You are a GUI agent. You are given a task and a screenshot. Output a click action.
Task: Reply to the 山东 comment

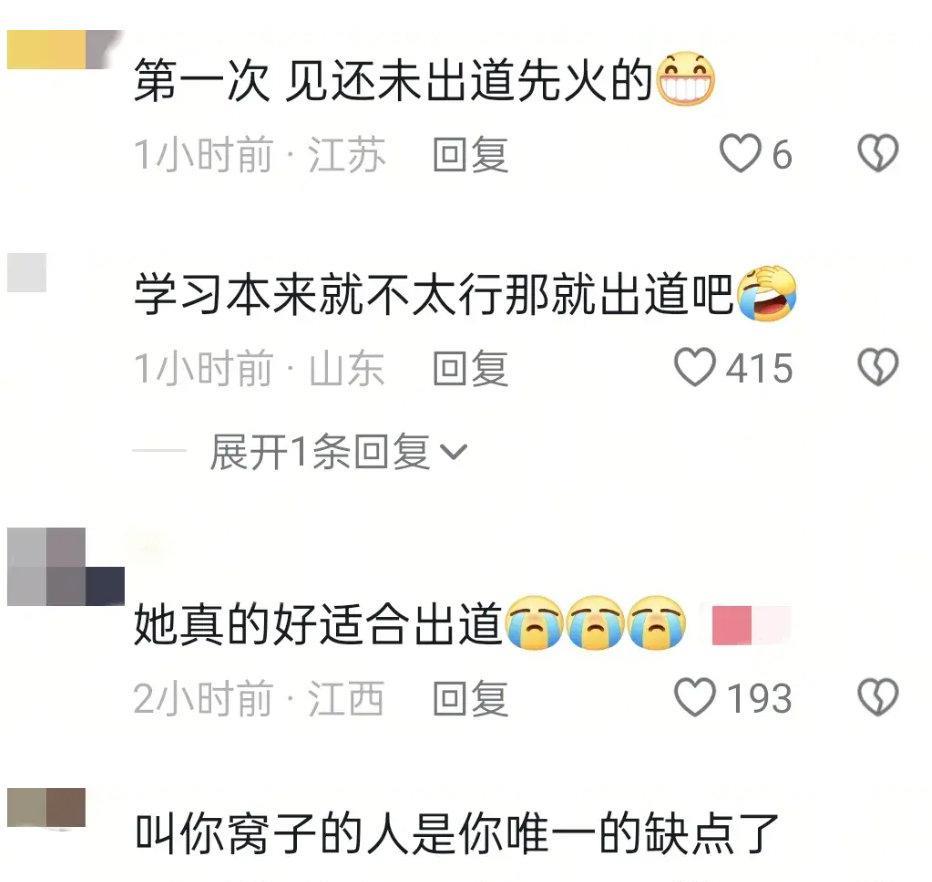[x=470, y=368]
